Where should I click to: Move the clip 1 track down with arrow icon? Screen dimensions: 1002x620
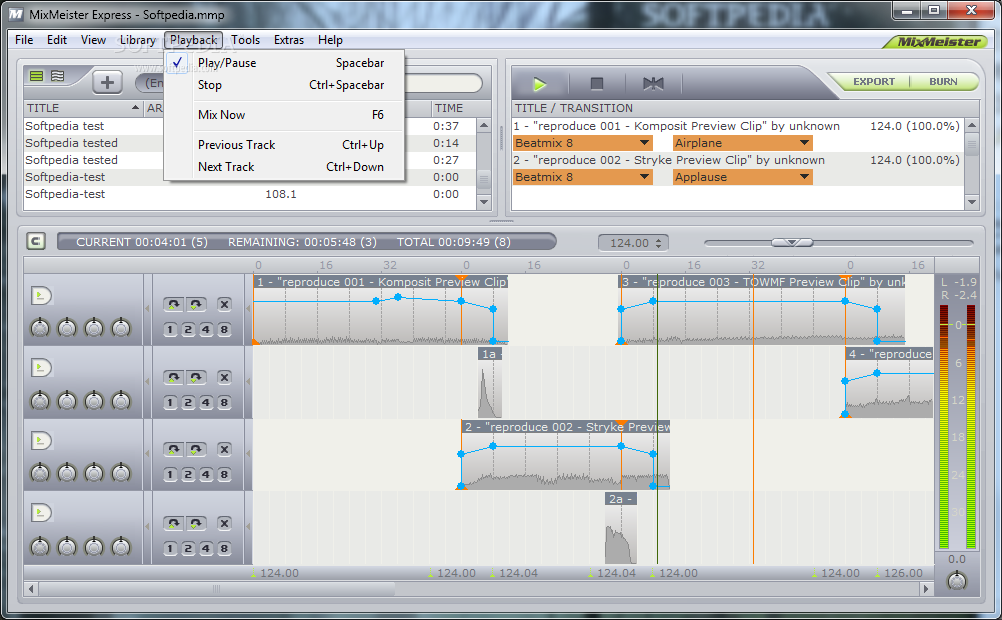(196, 304)
